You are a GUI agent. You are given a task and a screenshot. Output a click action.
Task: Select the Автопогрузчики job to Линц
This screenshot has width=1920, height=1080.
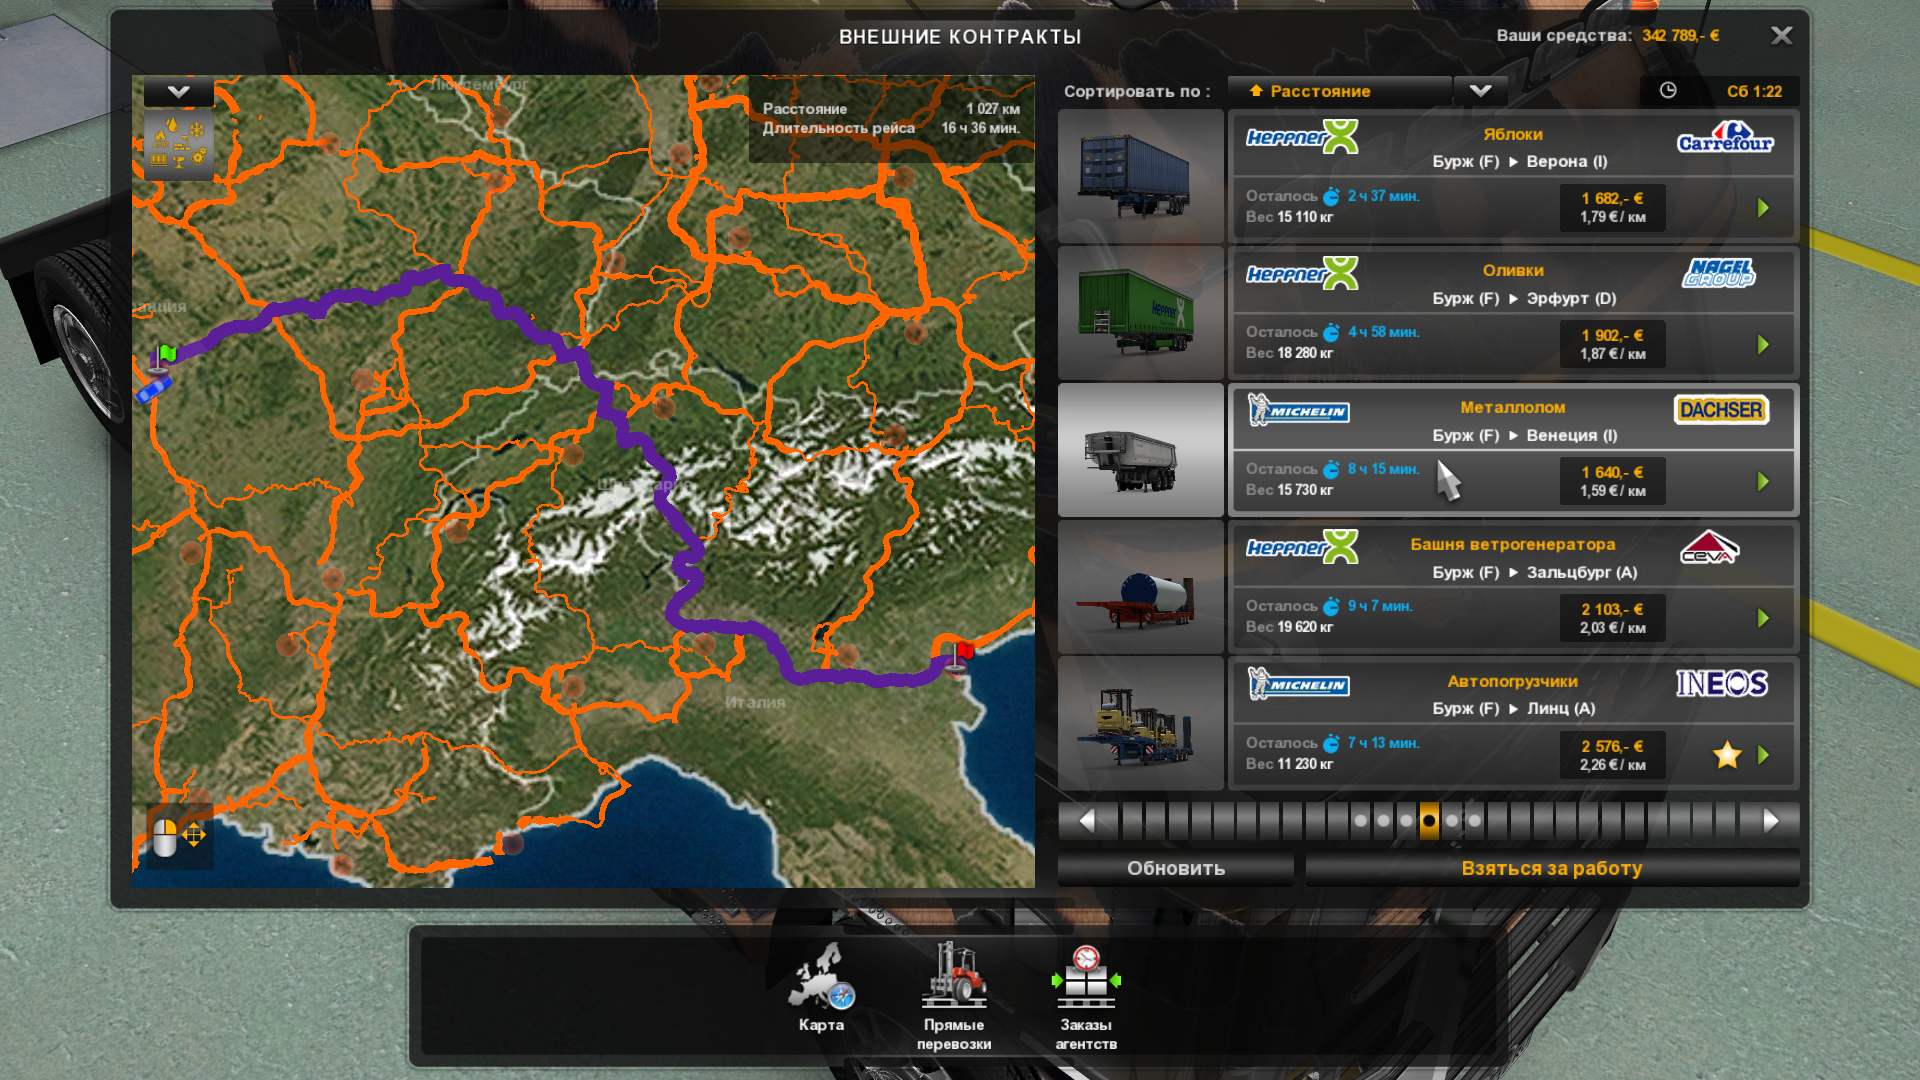(x=1513, y=724)
